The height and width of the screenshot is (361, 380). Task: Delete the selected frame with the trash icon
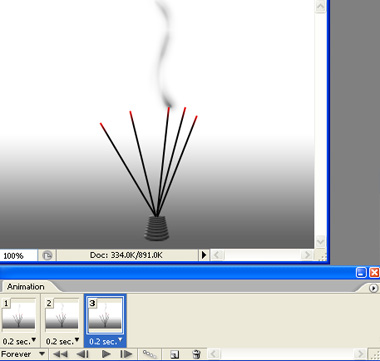[x=197, y=354]
